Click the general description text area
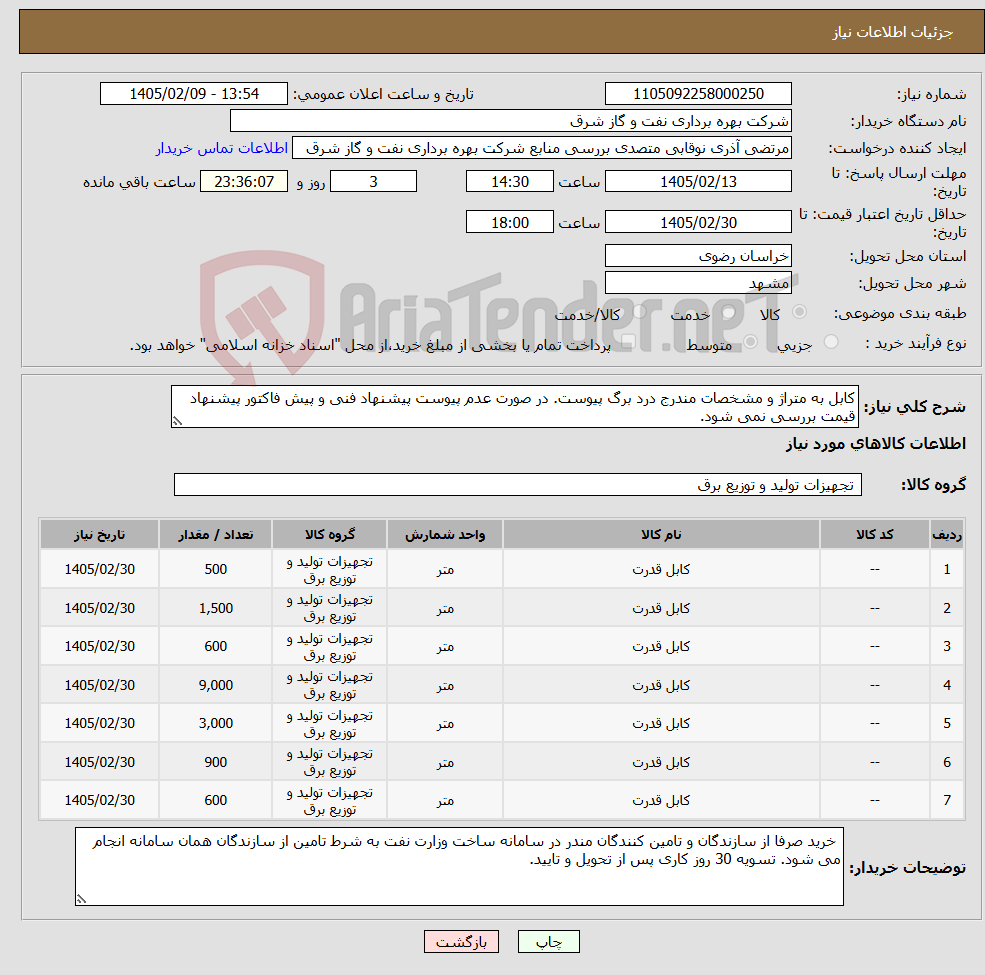This screenshot has height=975, width=985. (x=514, y=407)
